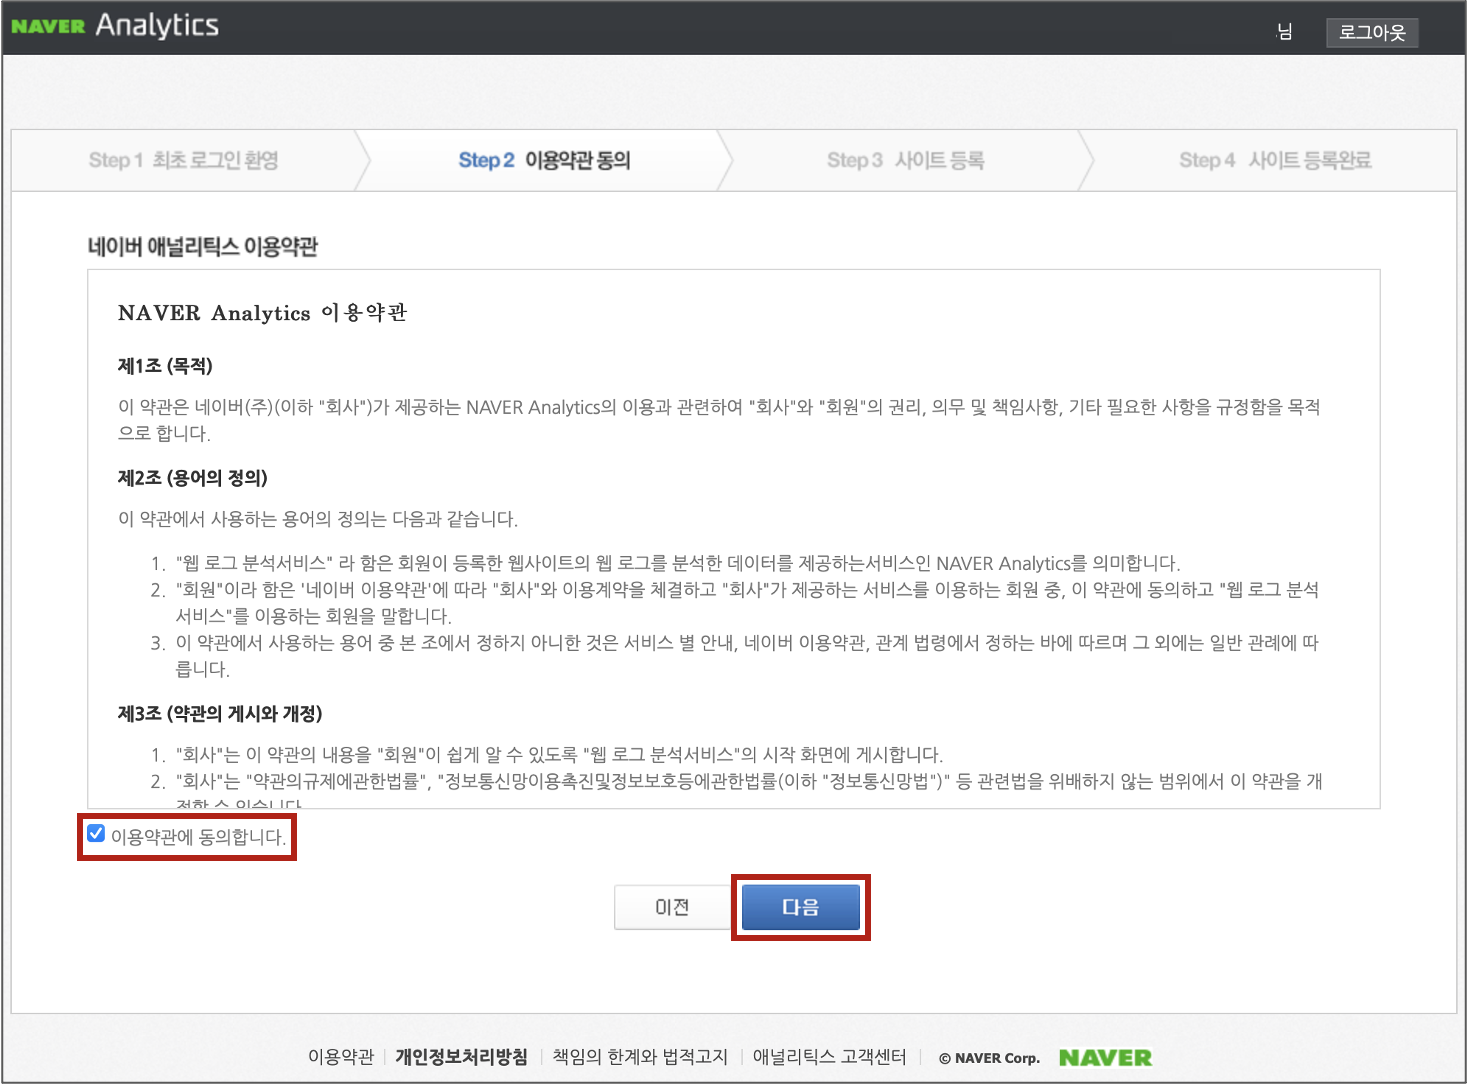
Task: Open the 개인정보처리방침 footer link
Action: click(x=461, y=1057)
